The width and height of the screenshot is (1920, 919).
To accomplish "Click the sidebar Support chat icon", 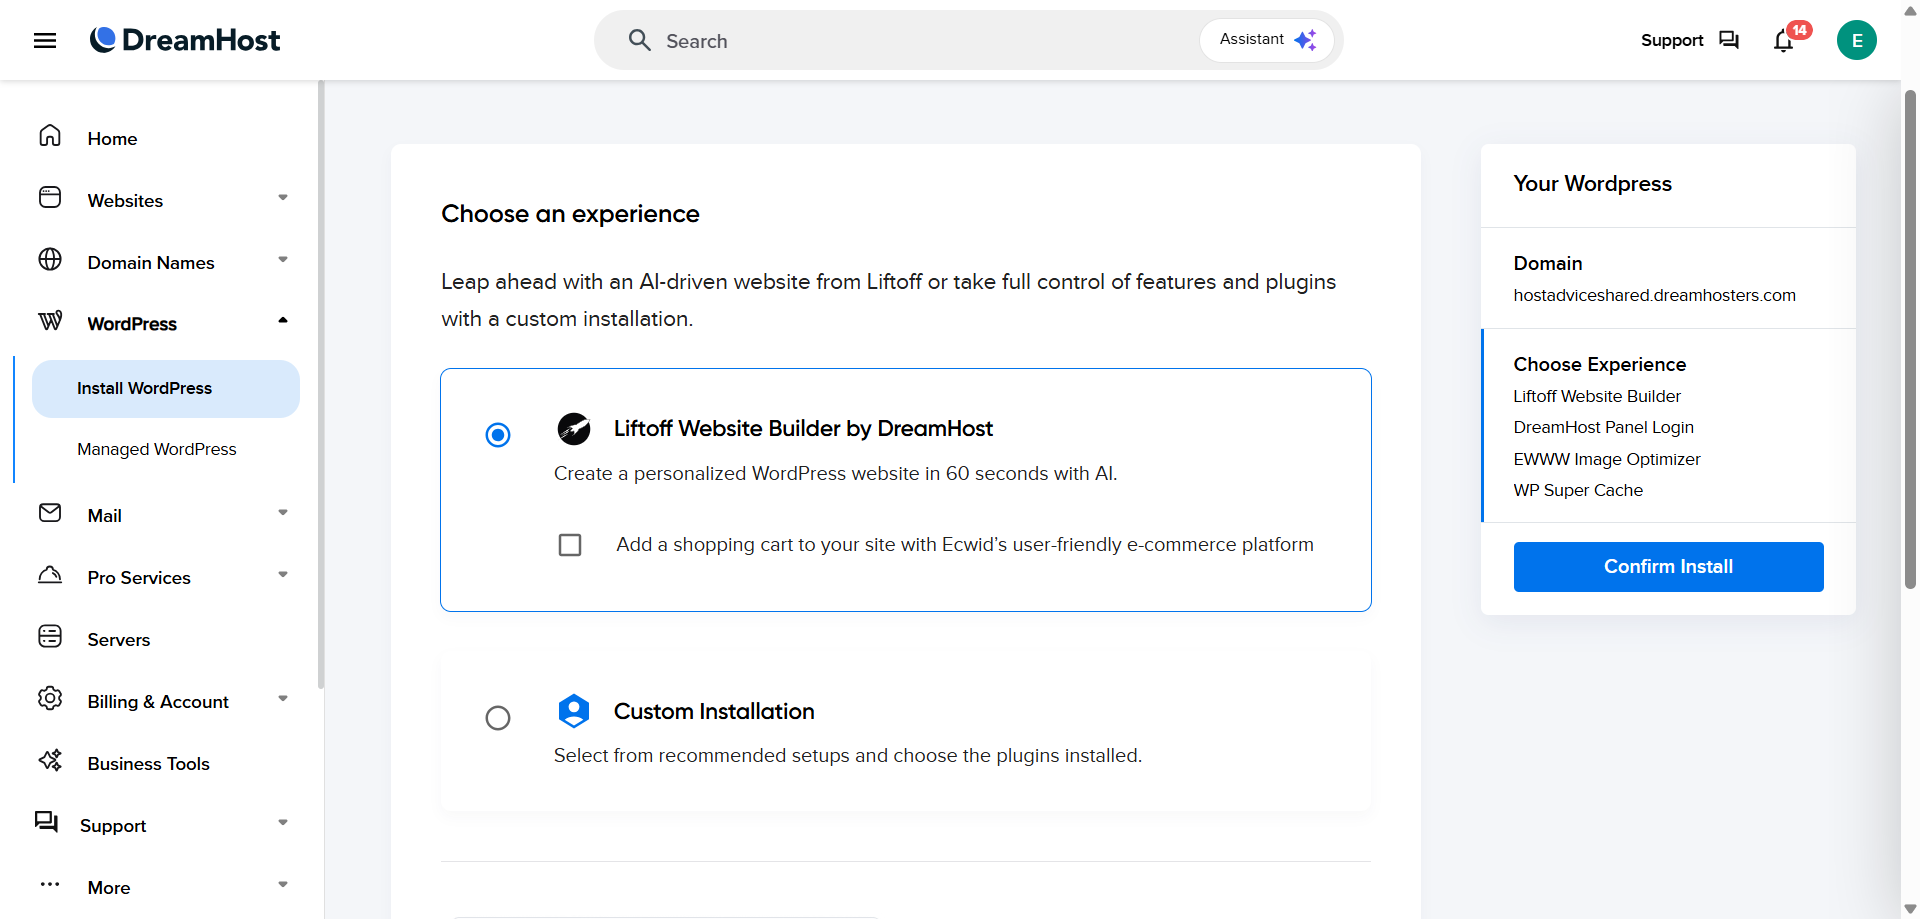I will (x=46, y=822).
